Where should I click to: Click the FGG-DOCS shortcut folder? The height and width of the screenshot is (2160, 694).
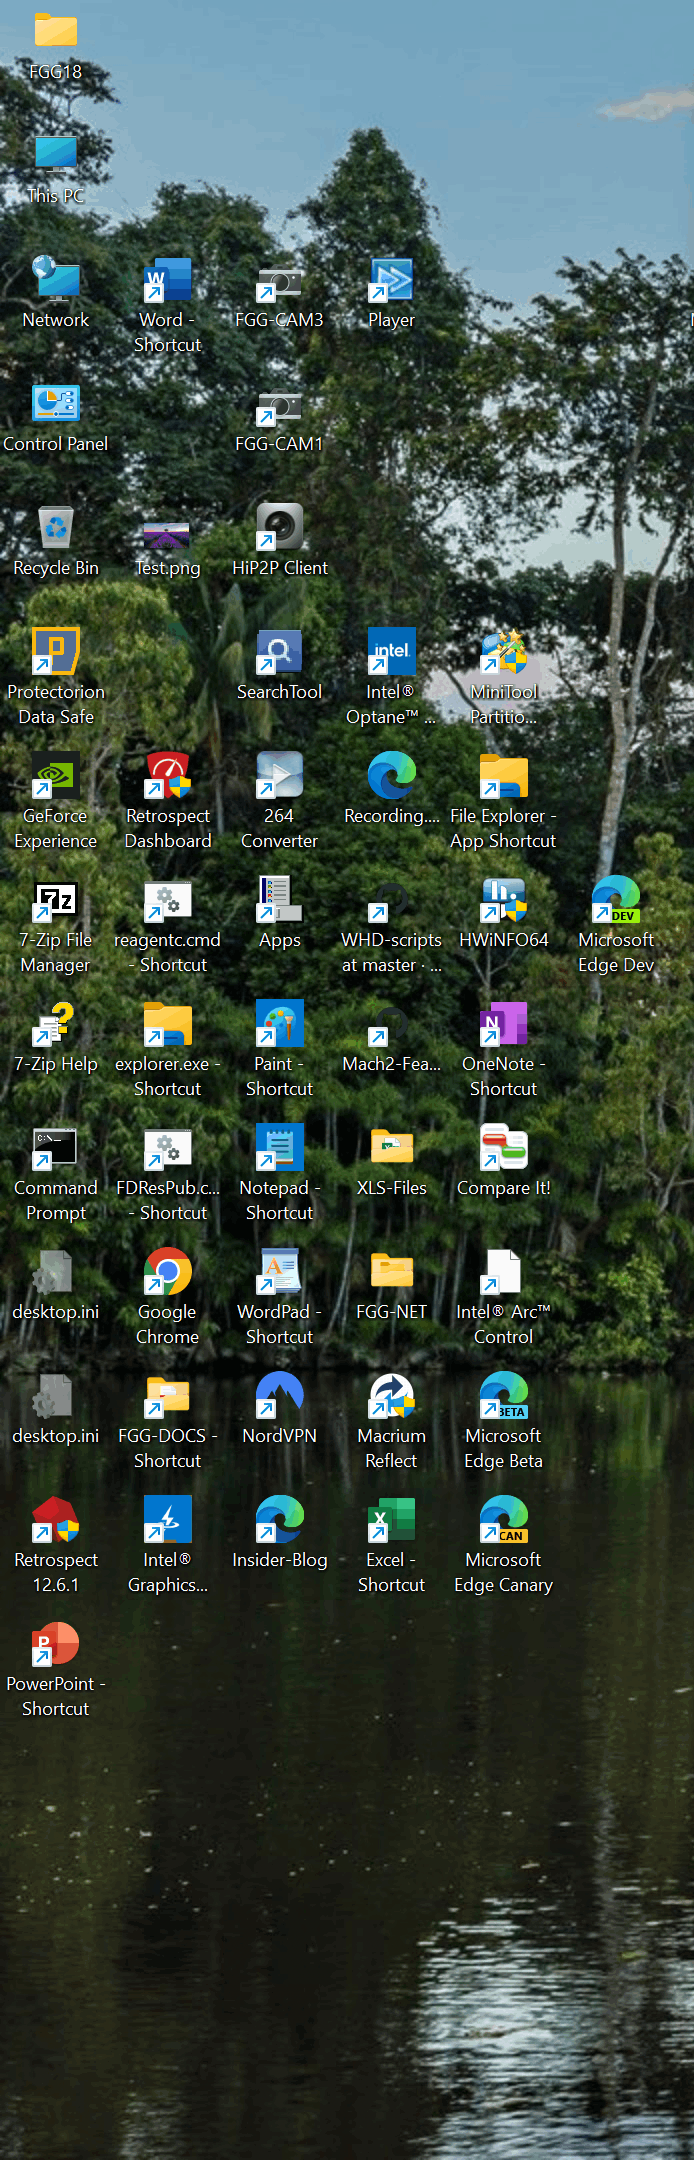point(168,1395)
